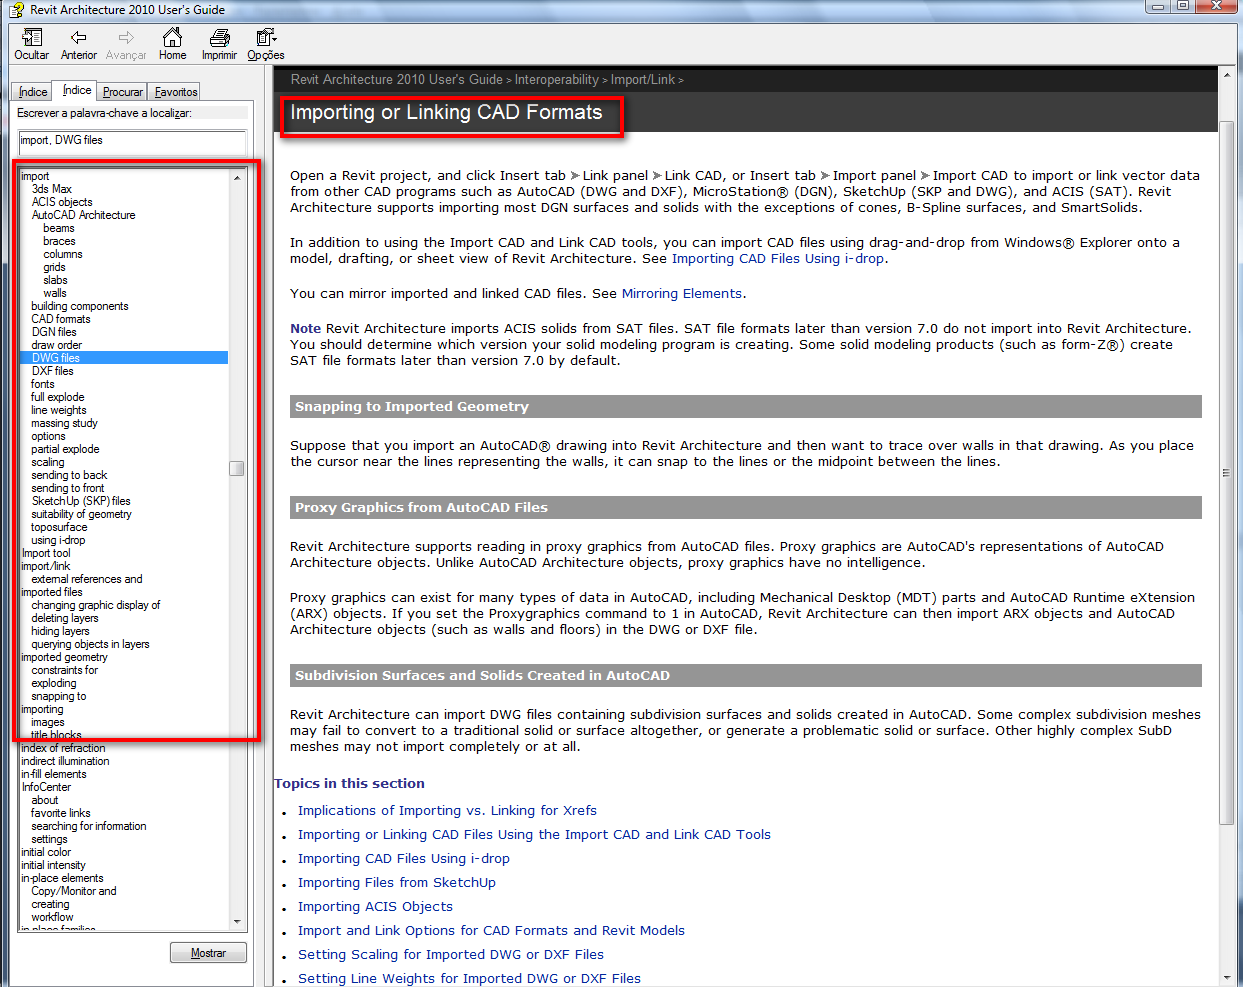Click the index list scrollbar thumb
Image resolution: width=1243 pixels, height=987 pixels.
tap(237, 468)
